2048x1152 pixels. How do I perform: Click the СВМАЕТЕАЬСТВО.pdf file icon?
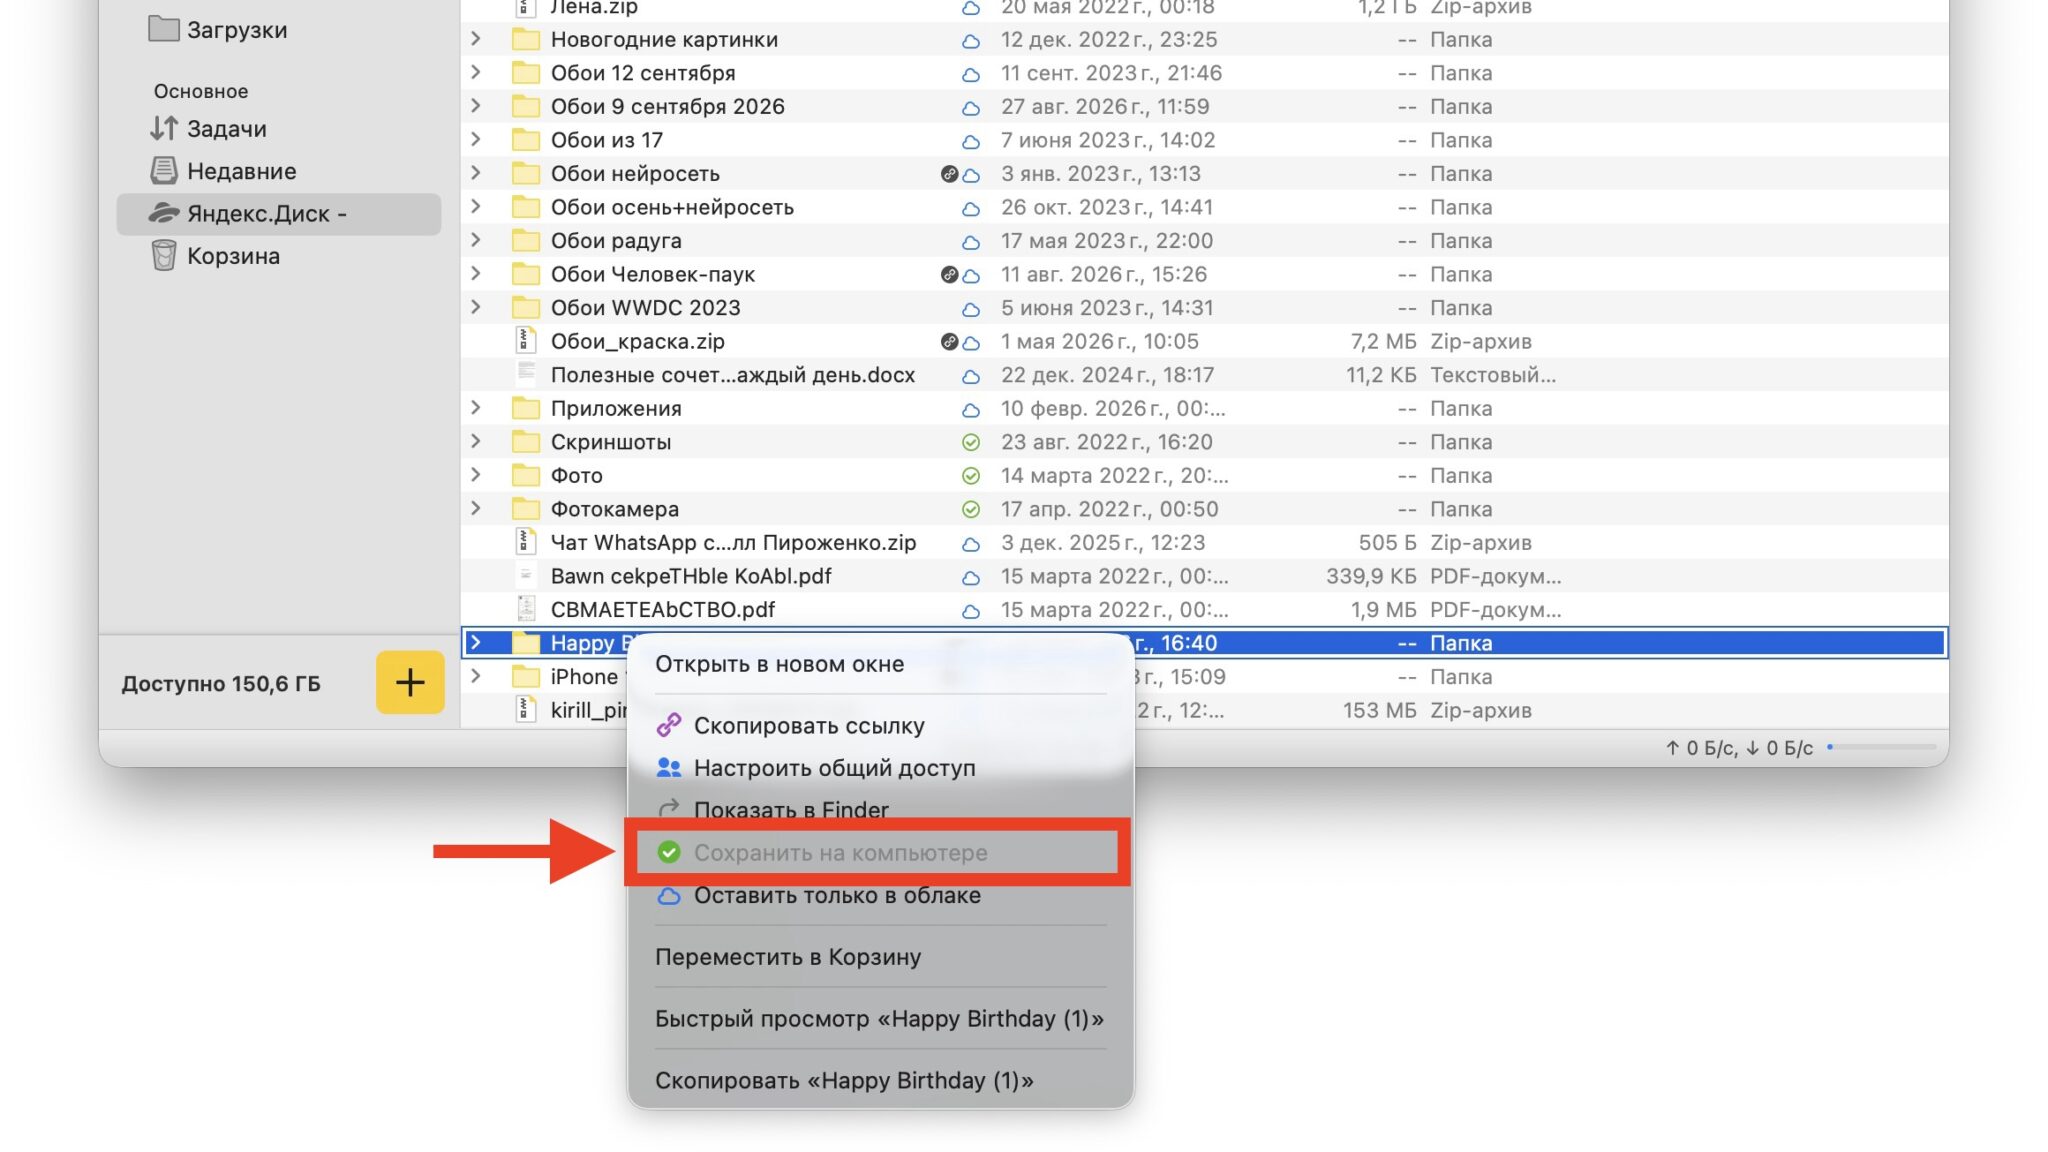[525, 609]
